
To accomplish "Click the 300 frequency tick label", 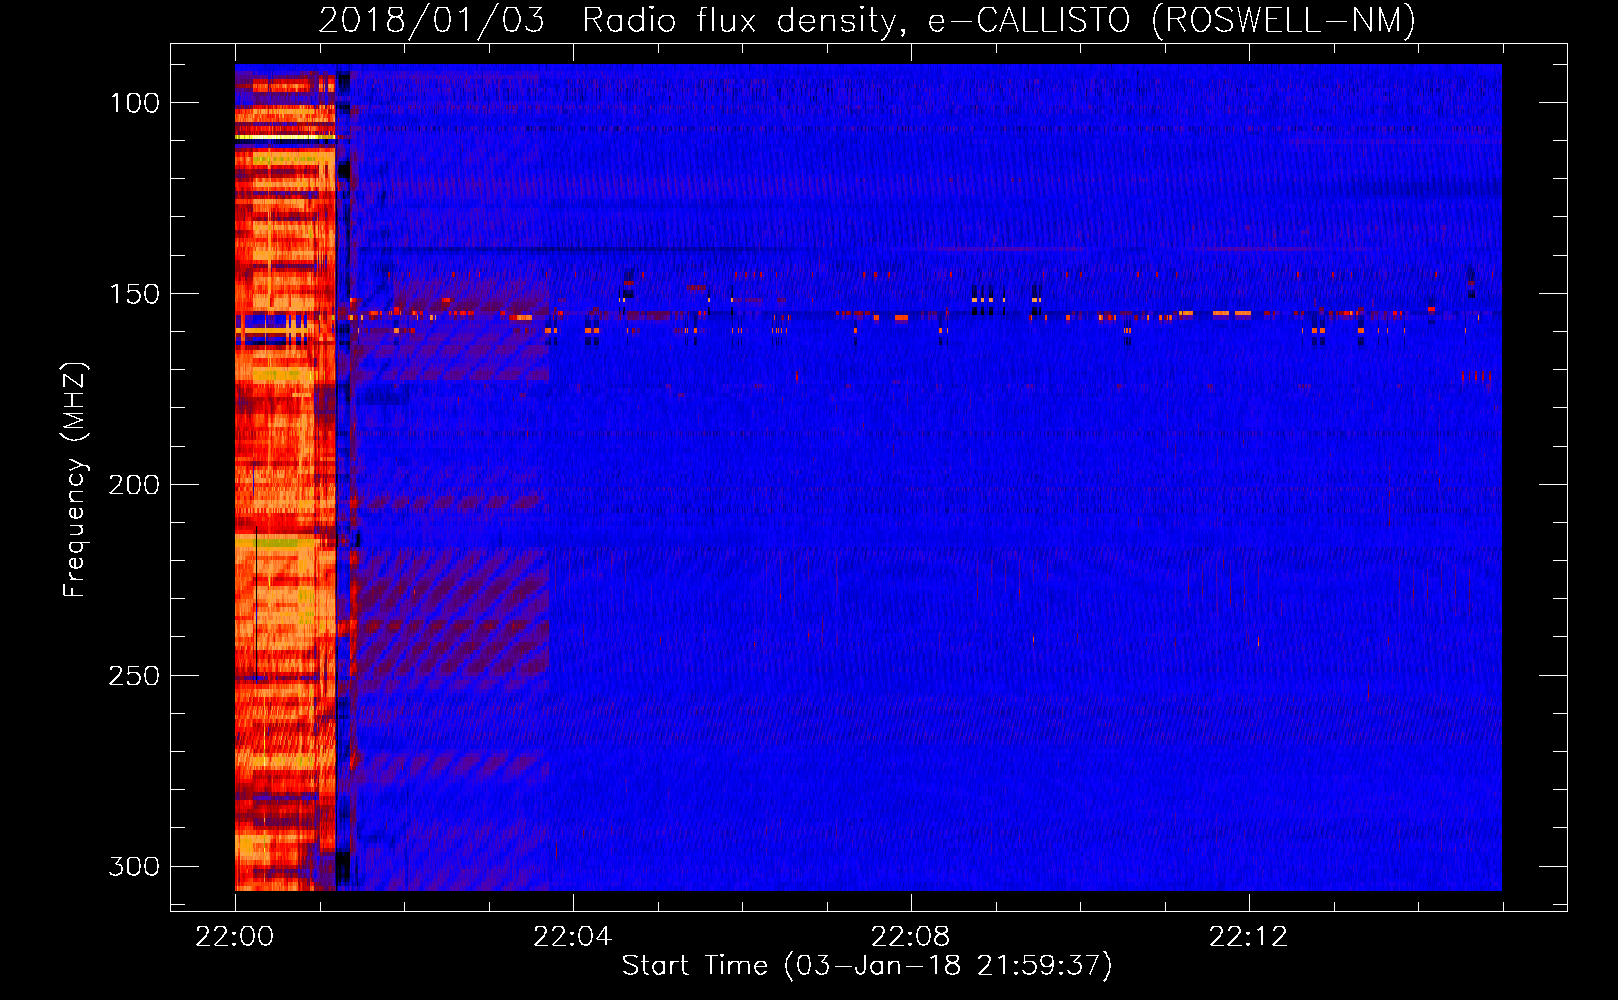I will [134, 866].
